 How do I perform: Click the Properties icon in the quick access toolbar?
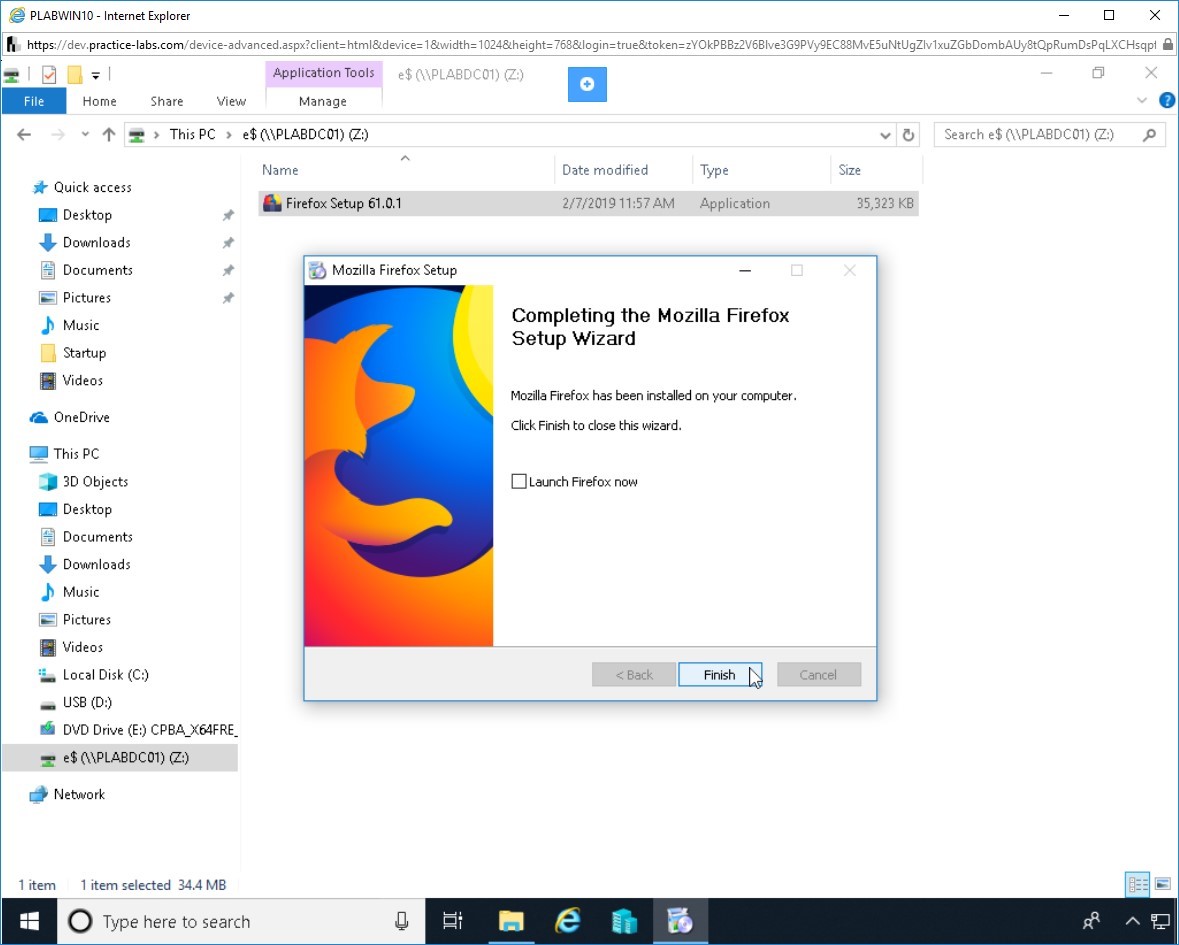49,74
